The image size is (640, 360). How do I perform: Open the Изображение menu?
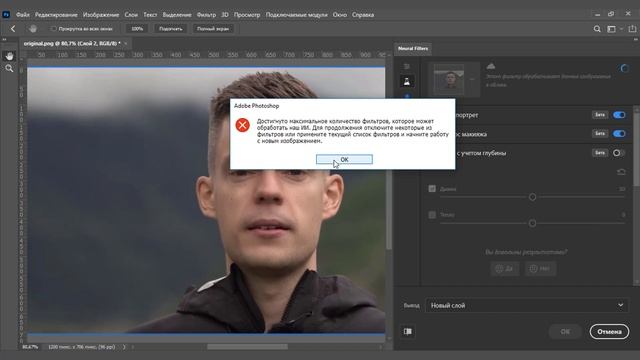pyautogui.click(x=101, y=15)
